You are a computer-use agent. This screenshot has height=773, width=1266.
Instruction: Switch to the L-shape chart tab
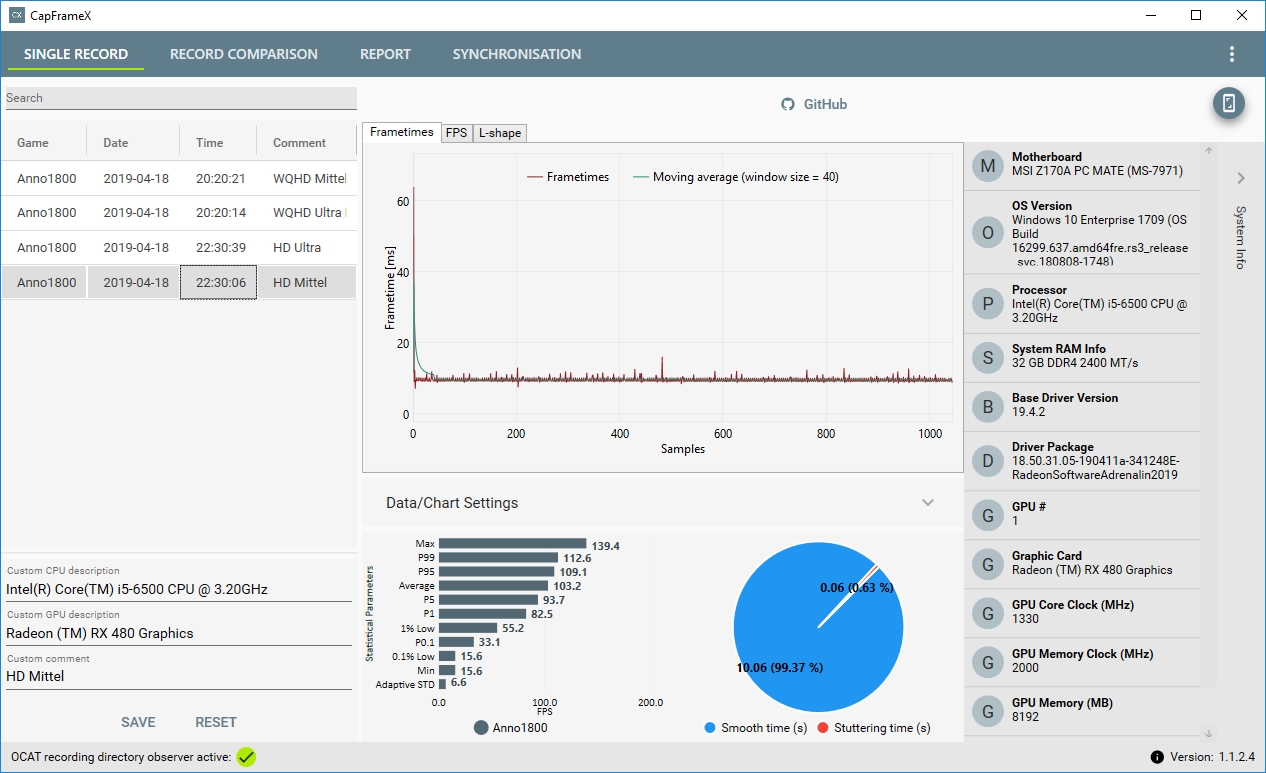tap(498, 132)
